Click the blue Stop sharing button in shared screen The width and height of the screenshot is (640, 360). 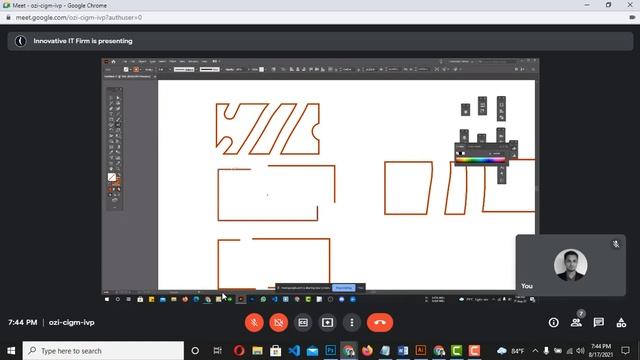click(344, 288)
